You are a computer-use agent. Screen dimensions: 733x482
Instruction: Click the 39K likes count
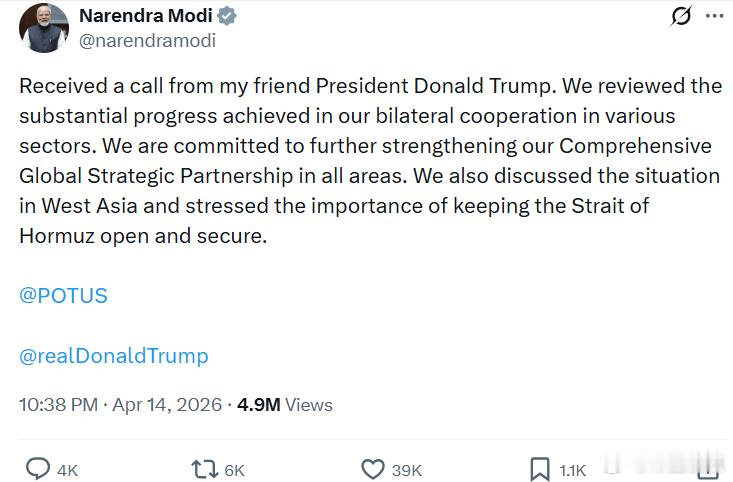point(407,470)
